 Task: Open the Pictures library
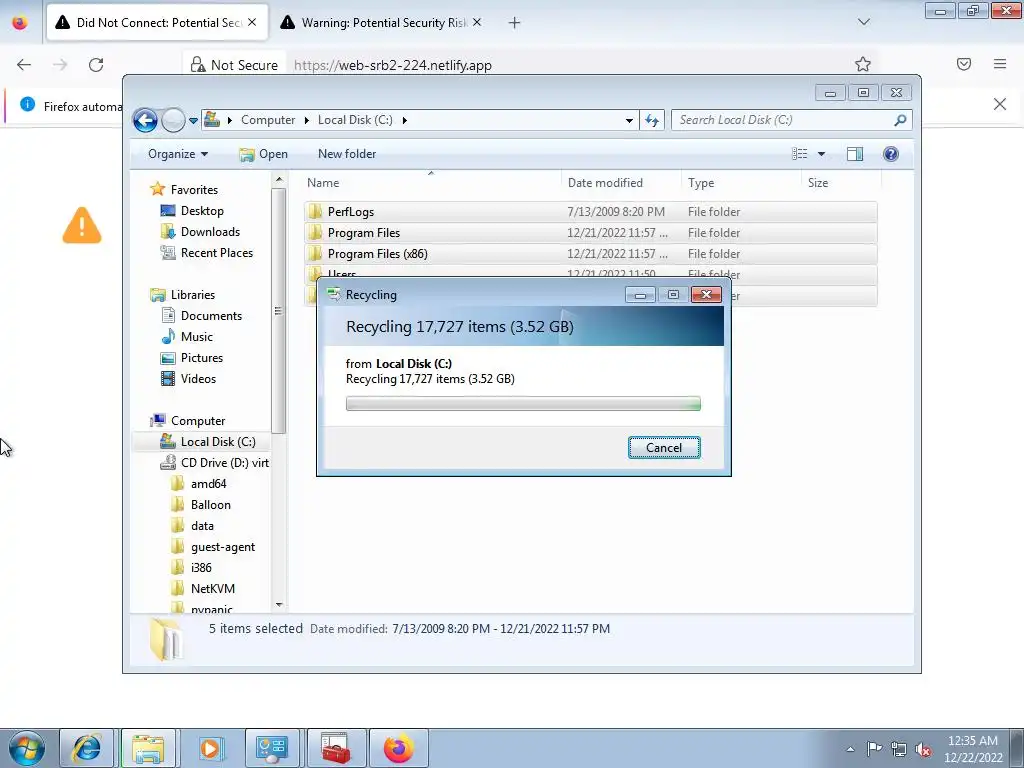click(201, 358)
